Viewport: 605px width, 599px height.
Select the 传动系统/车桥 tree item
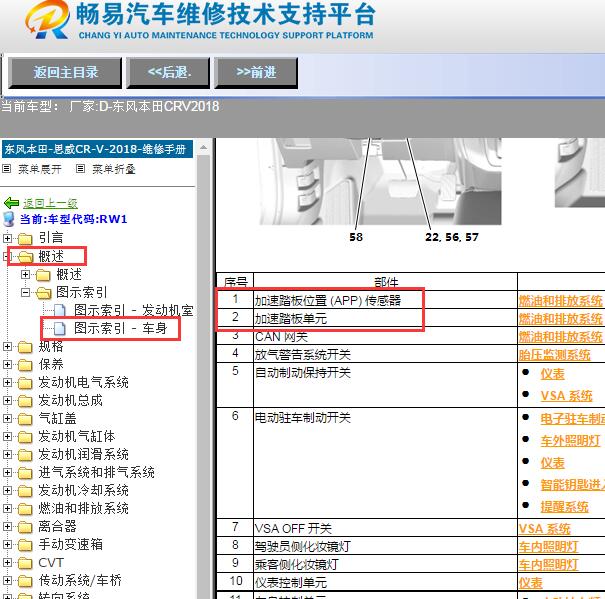click(x=80, y=580)
